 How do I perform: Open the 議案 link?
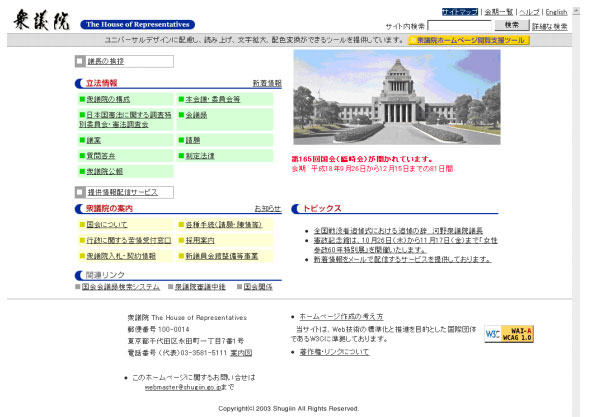(x=94, y=140)
